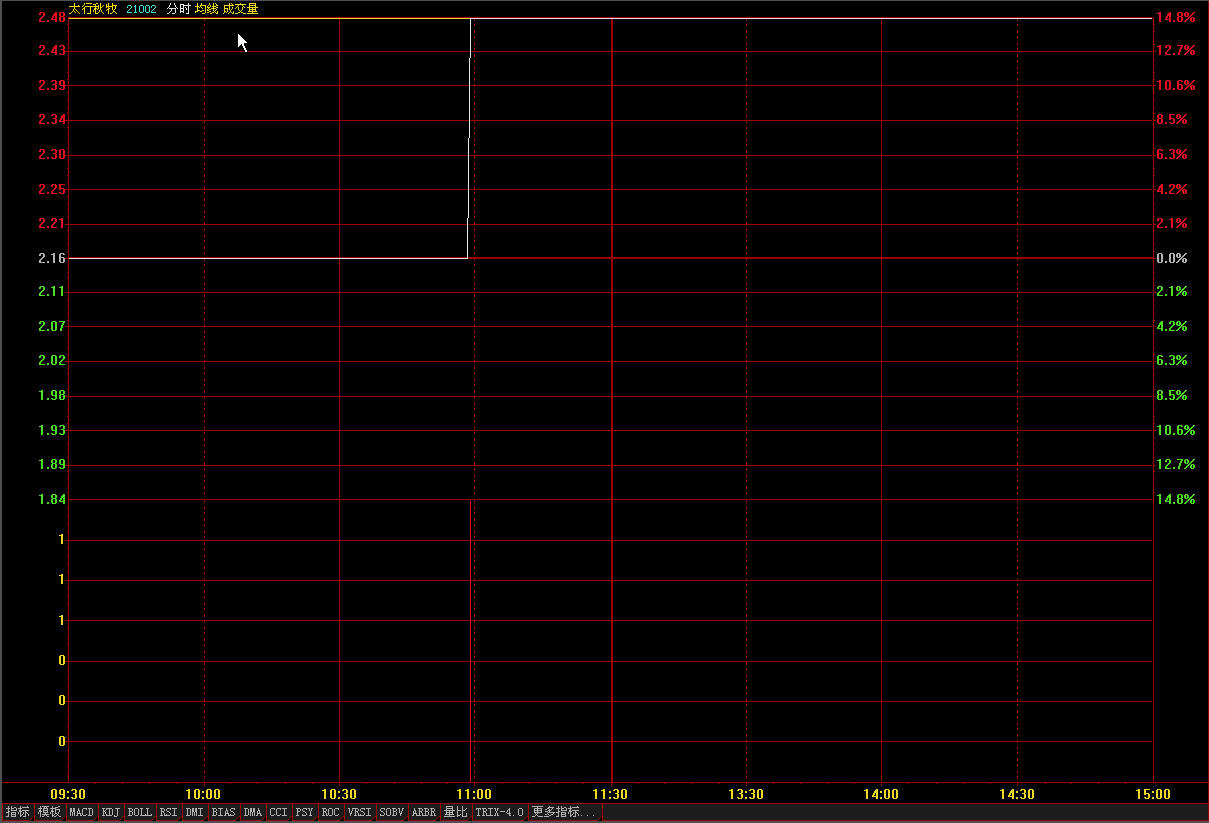
Task: Choose the BIAS indicator
Action: coord(224,812)
